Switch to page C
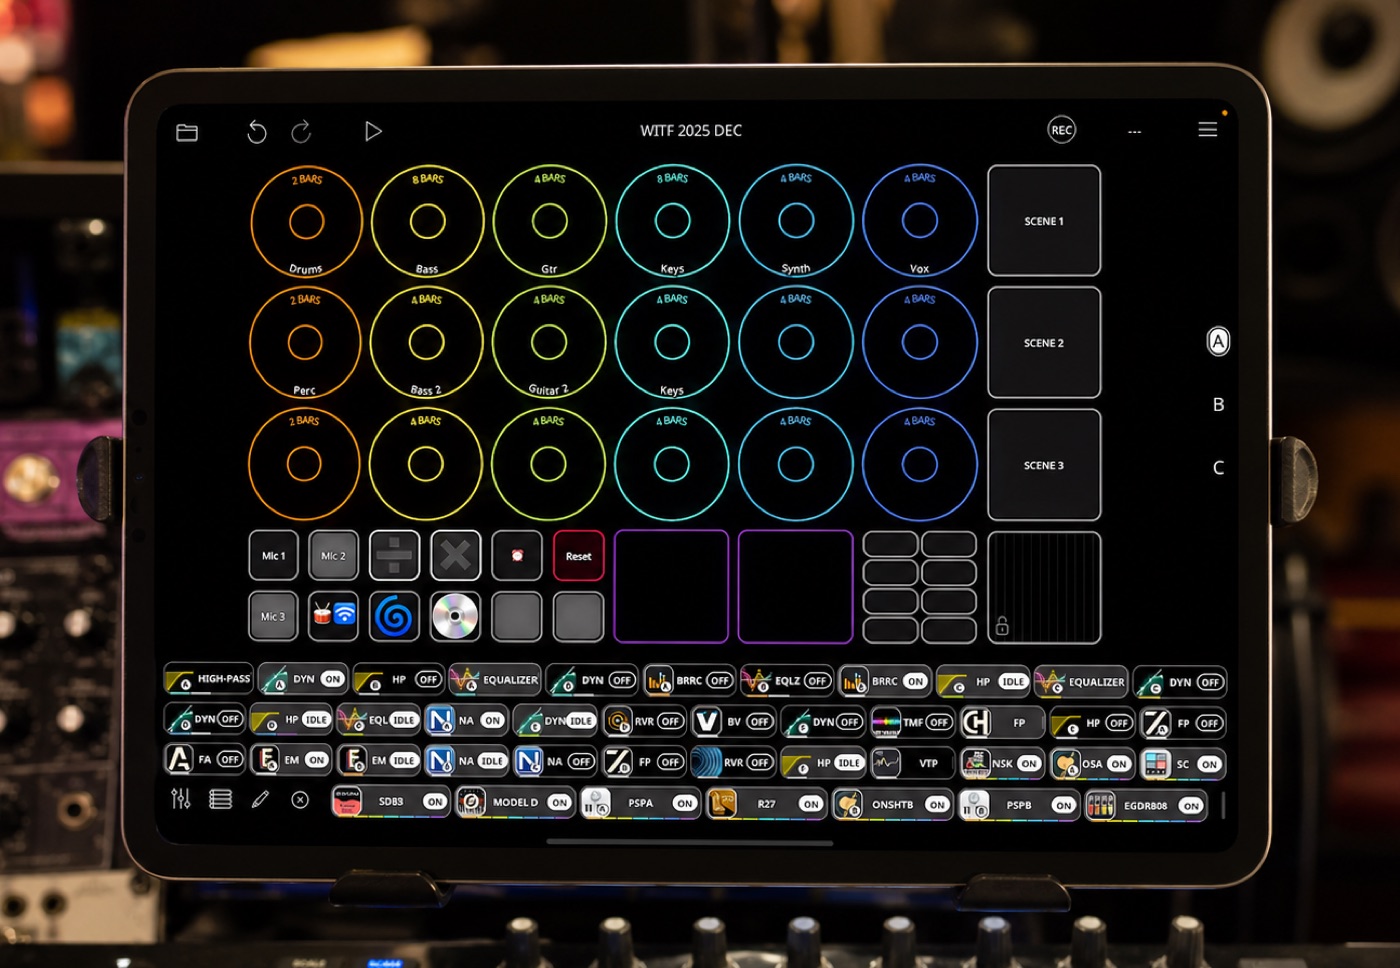The width and height of the screenshot is (1400, 968). (x=1218, y=467)
